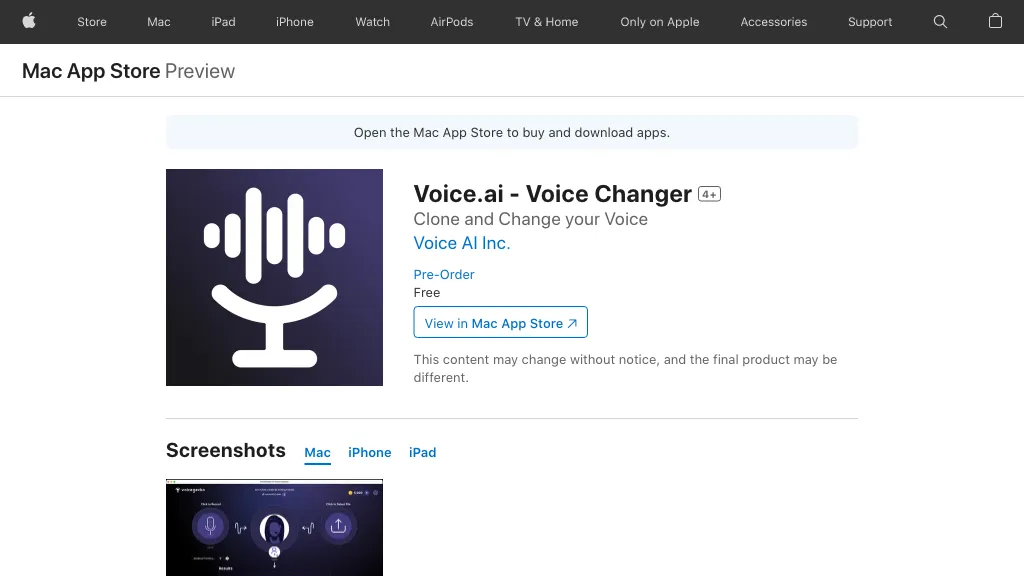
Task: Click the 4+ age rating badge
Action: pyautogui.click(x=709, y=194)
